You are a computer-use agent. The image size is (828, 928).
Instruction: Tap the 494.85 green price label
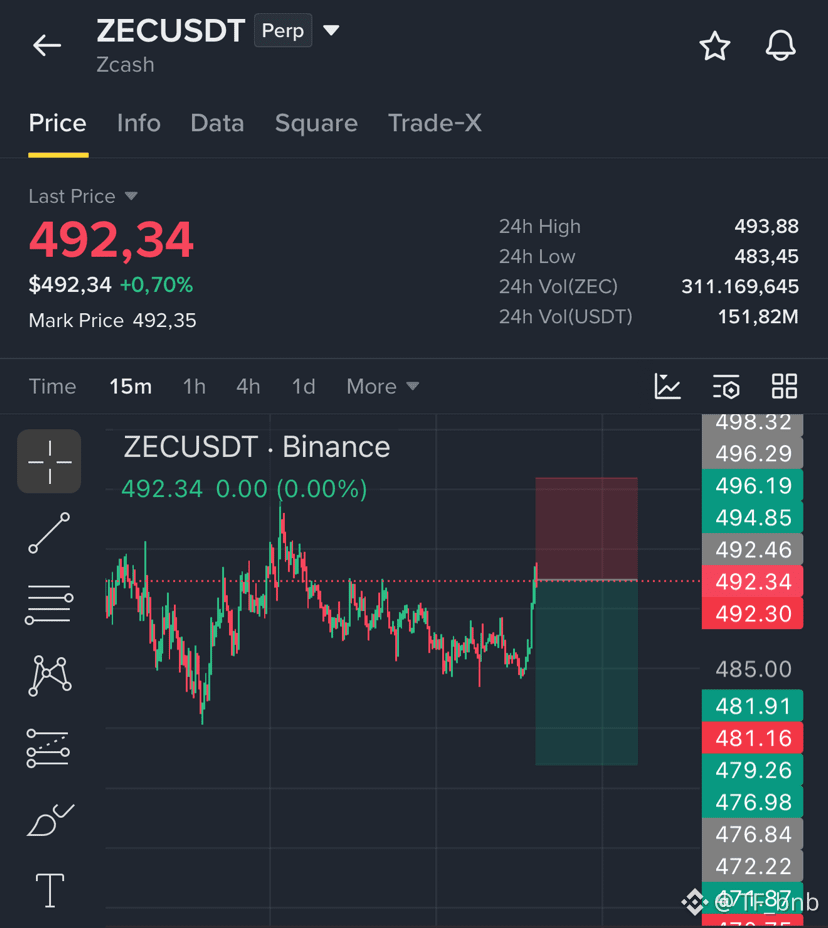(x=752, y=517)
